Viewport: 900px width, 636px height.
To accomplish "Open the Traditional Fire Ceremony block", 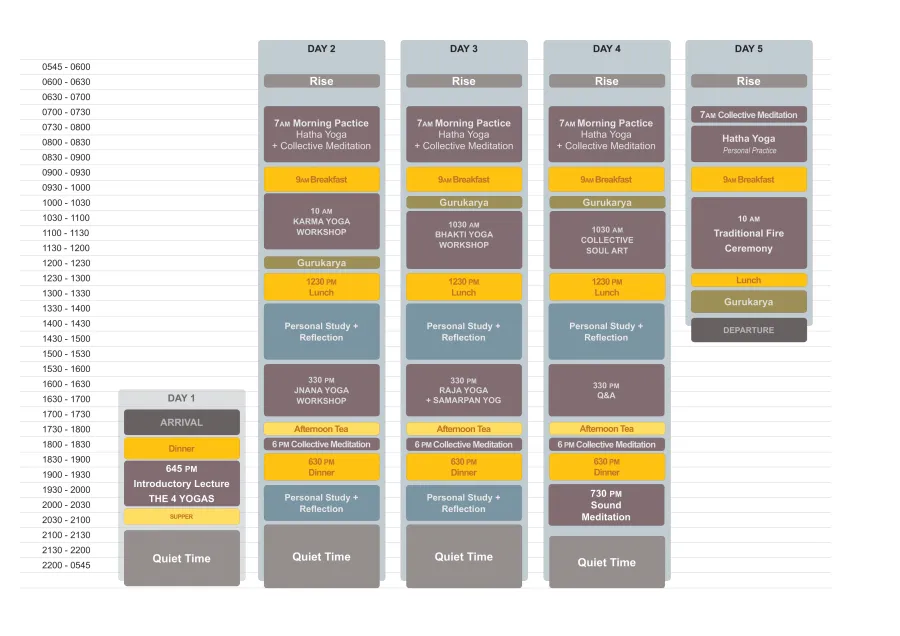I will 748,233.
